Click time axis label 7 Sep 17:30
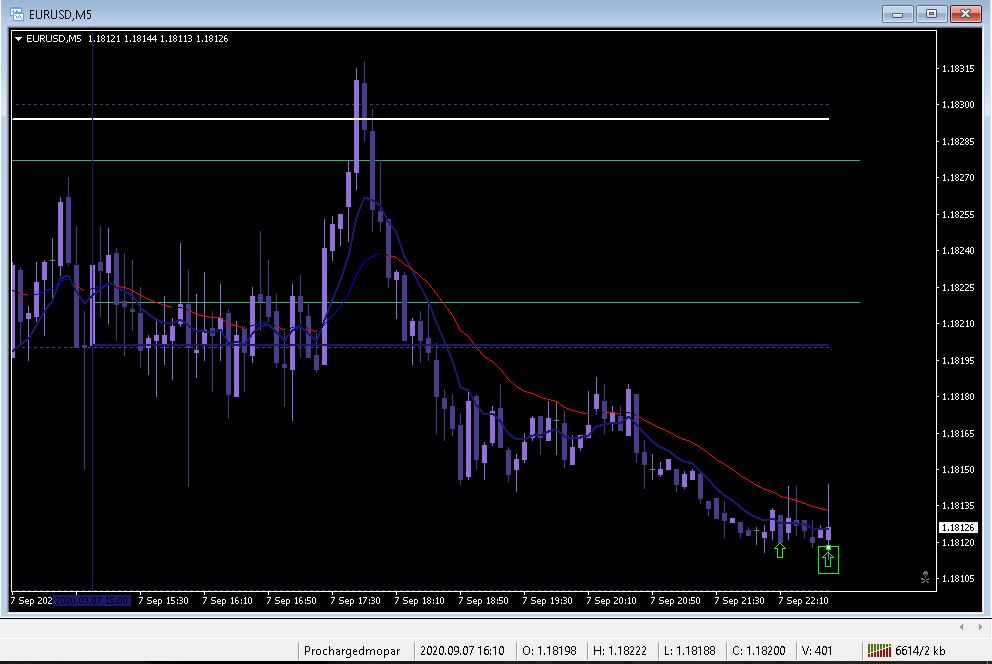992x664 pixels. click(x=355, y=600)
